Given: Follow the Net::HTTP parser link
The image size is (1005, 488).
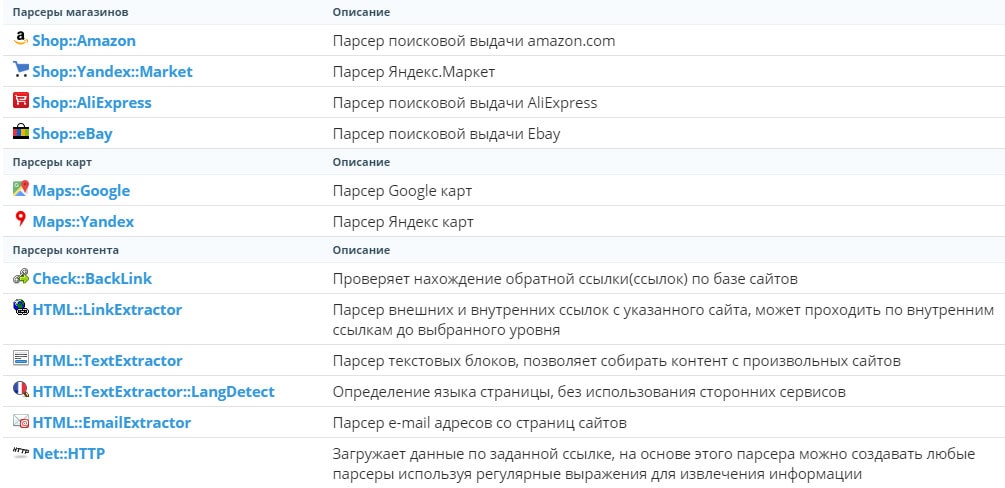Looking at the screenshot, I should pyautogui.click(x=69, y=454).
